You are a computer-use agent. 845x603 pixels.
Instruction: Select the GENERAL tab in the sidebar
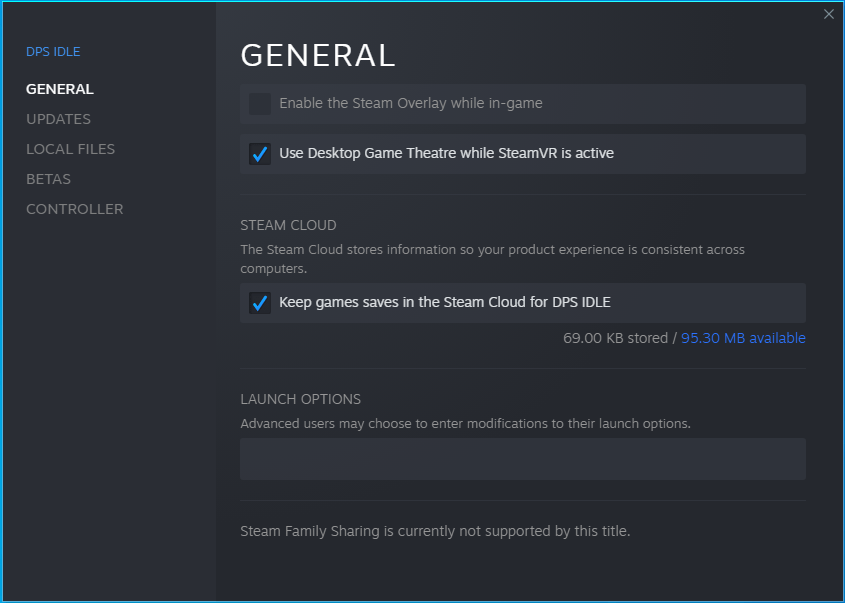[60, 89]
